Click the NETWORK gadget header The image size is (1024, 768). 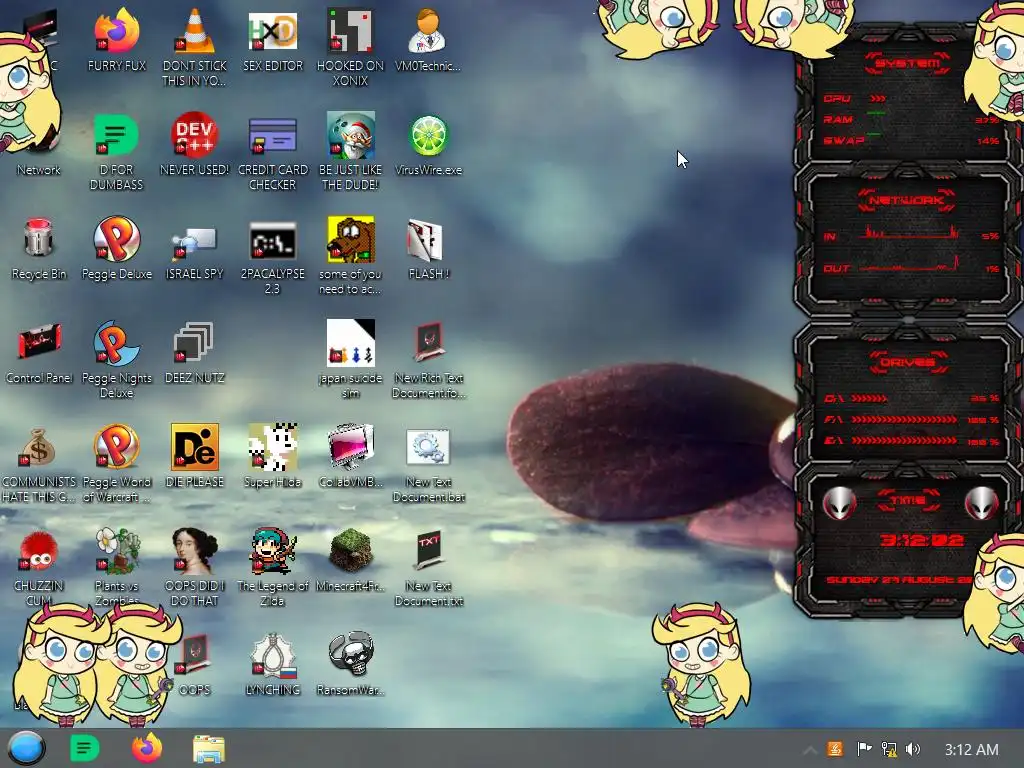(x=906, y=200)
